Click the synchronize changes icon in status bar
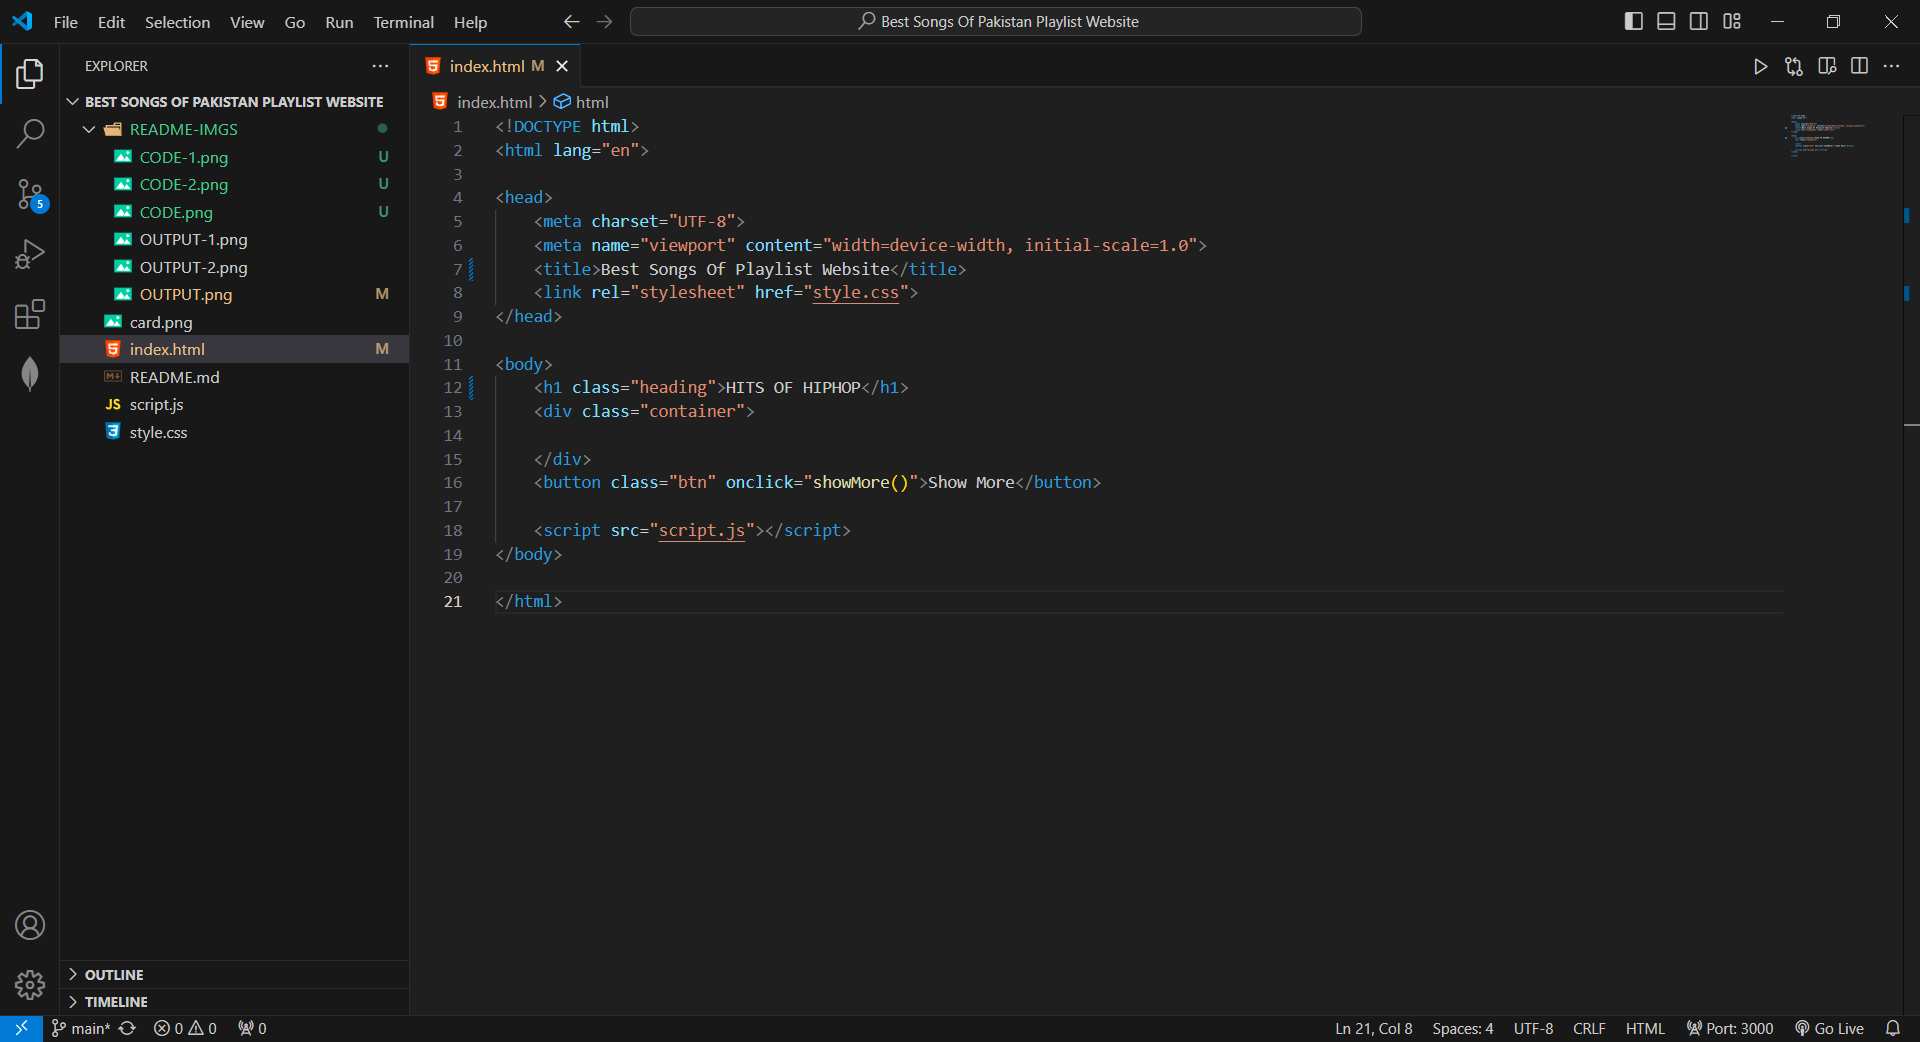 (x=127, y=1028)
